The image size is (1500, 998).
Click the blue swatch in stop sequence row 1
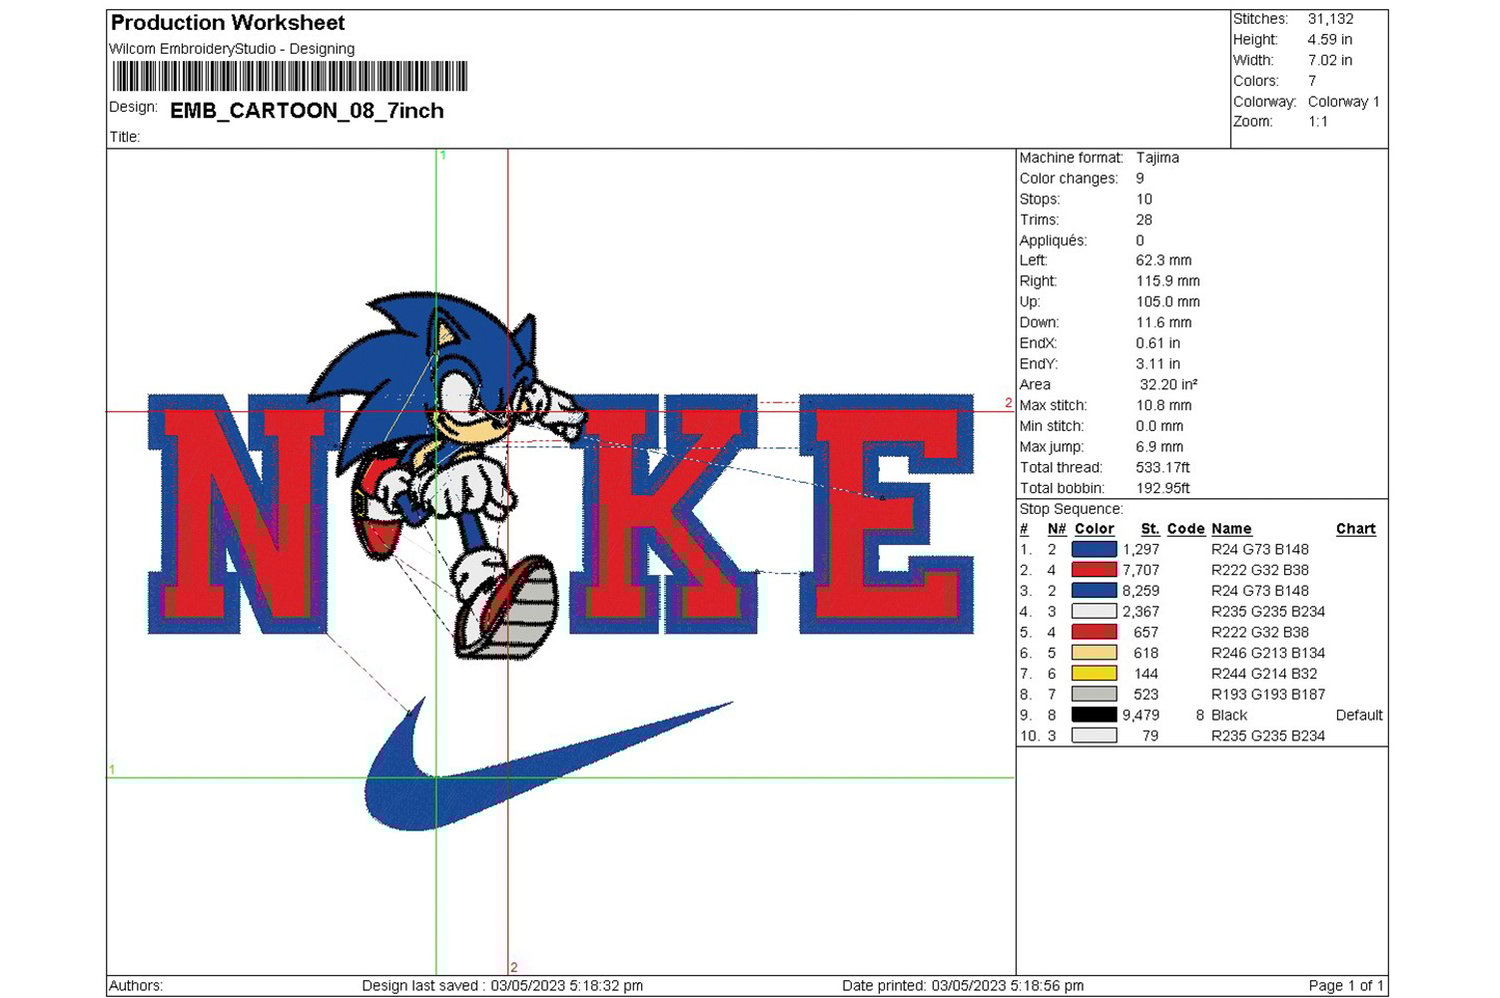pyautogui.click(x=1094, y=549)
